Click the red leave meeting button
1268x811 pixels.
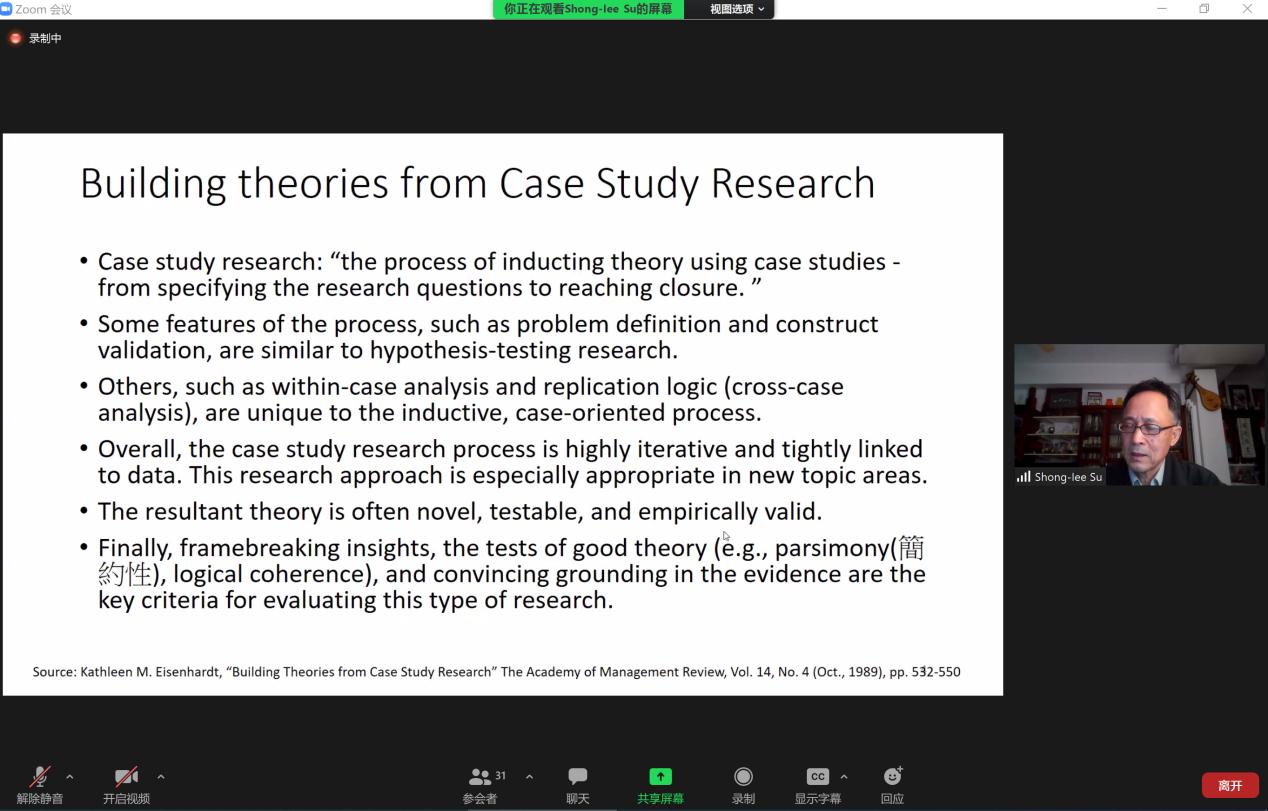coord(1229,785)
